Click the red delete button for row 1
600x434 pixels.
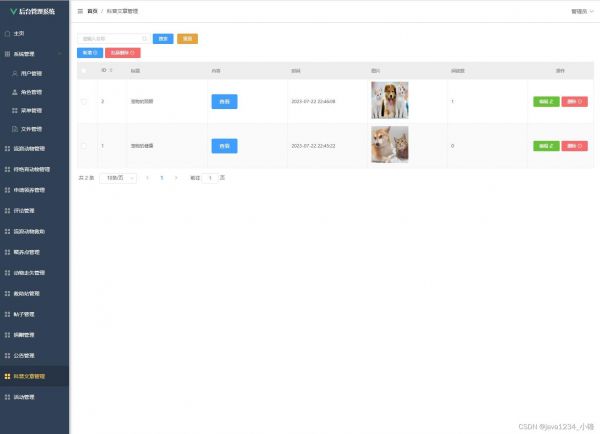pyautogui.click(x=574, y=146)
